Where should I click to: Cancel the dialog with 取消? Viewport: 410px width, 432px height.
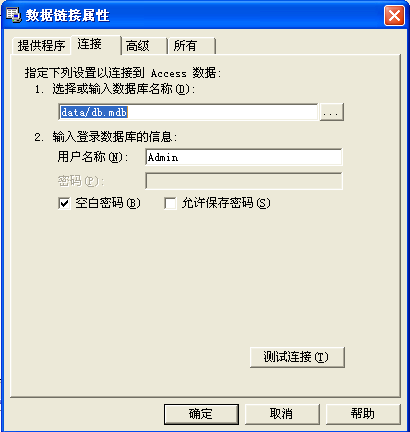pos(282,414)
